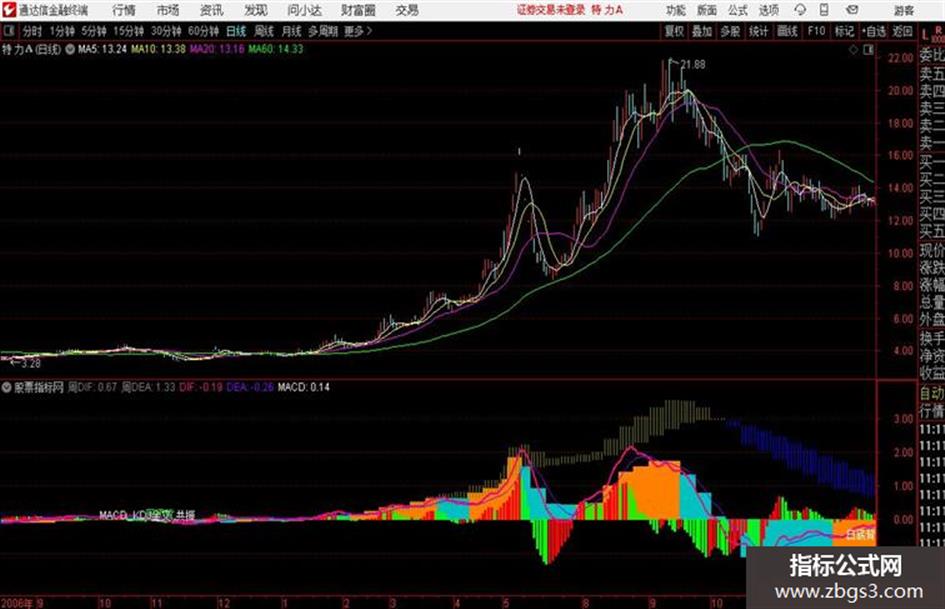This screenshot has height=609, width=945.
Task: Open the 功能 menu
Action: tap(676, 10)
